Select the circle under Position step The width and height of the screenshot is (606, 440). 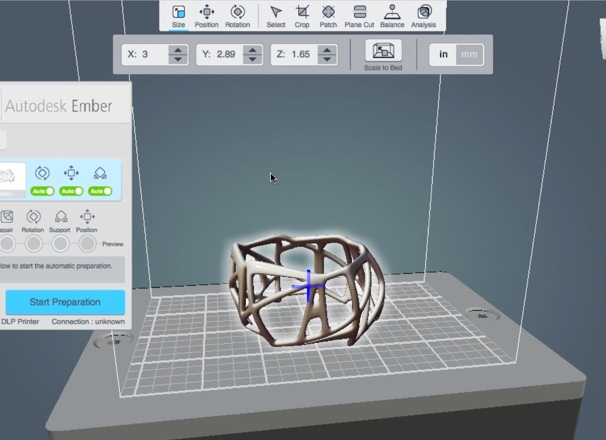click(x=87, y=244)
